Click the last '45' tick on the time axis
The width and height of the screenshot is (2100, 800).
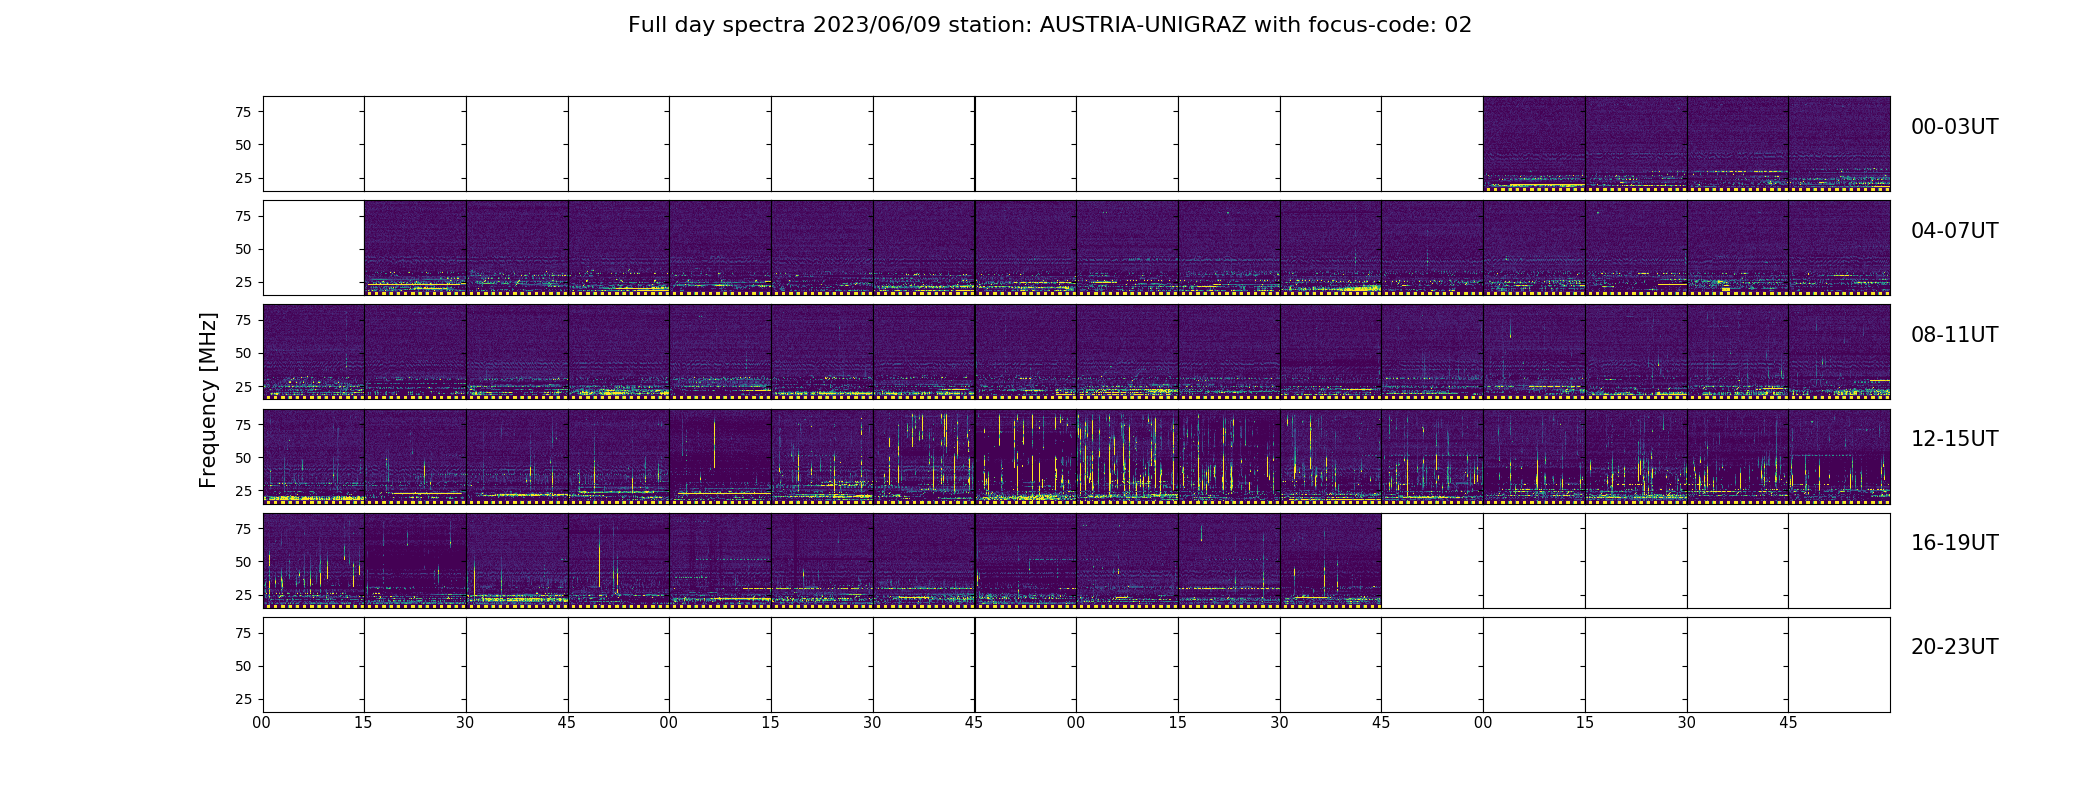[1788, 722]
